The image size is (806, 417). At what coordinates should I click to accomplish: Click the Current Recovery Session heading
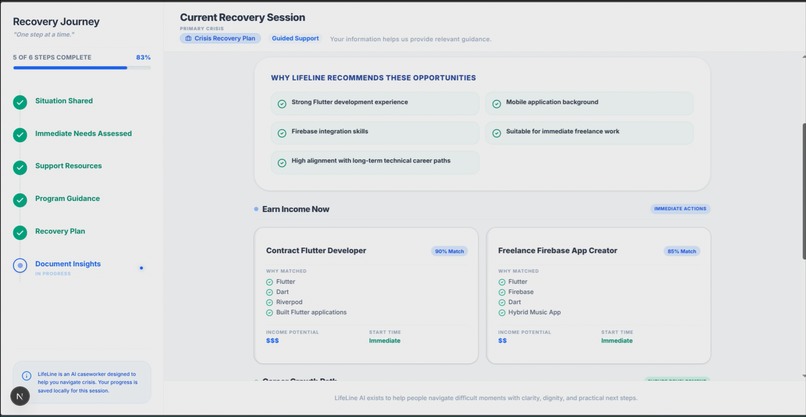tap(242, 17)
